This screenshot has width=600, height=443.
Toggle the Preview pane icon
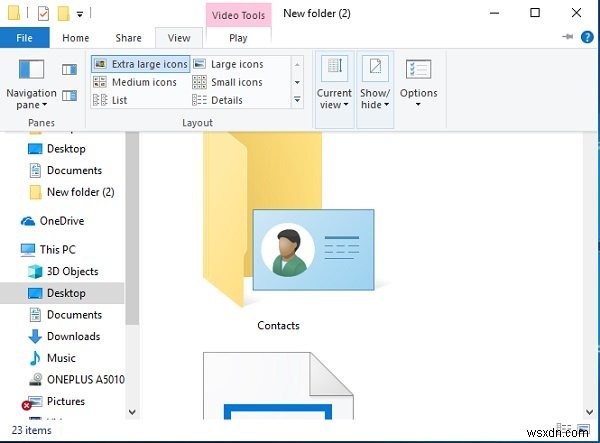(x=69, y=70)
